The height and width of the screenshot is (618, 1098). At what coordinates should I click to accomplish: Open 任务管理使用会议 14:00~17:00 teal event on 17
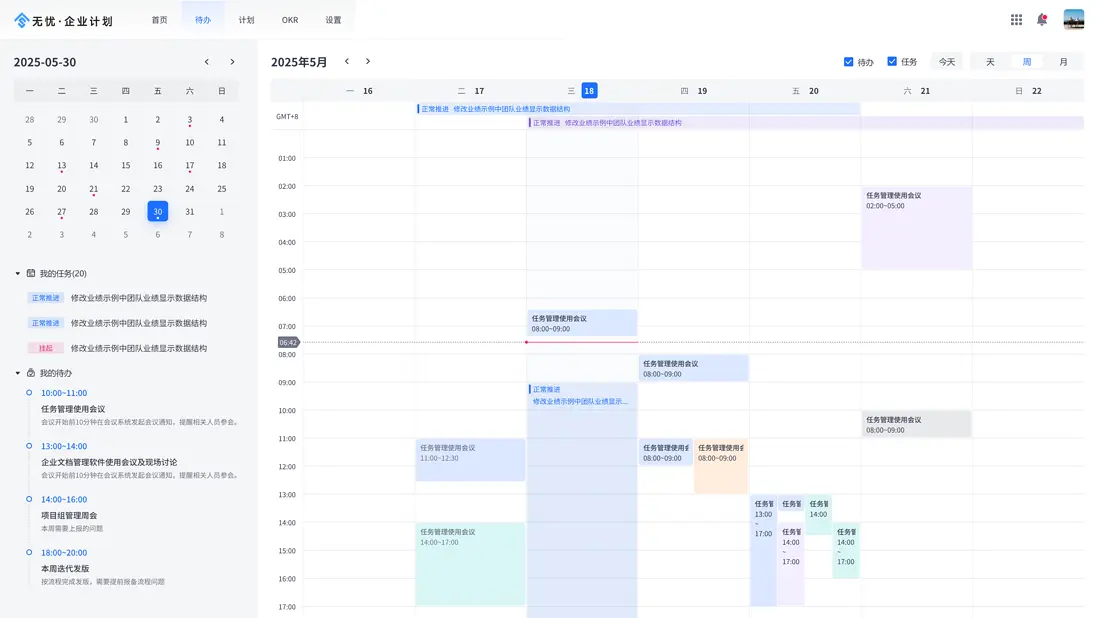point(470,563)
